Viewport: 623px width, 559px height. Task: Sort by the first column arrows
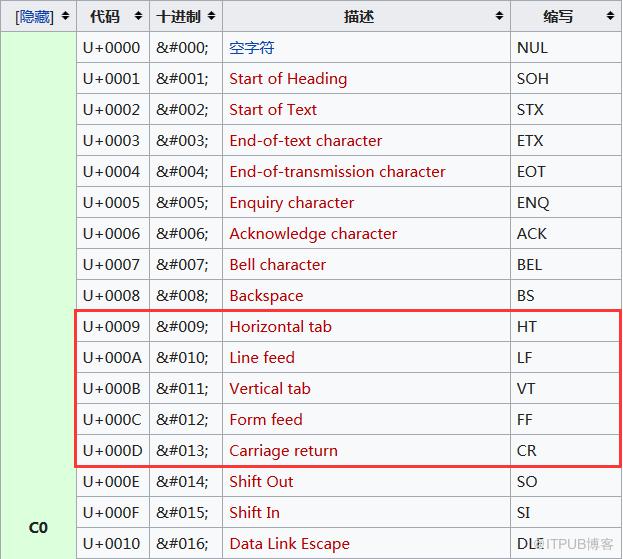pos(66,16)
